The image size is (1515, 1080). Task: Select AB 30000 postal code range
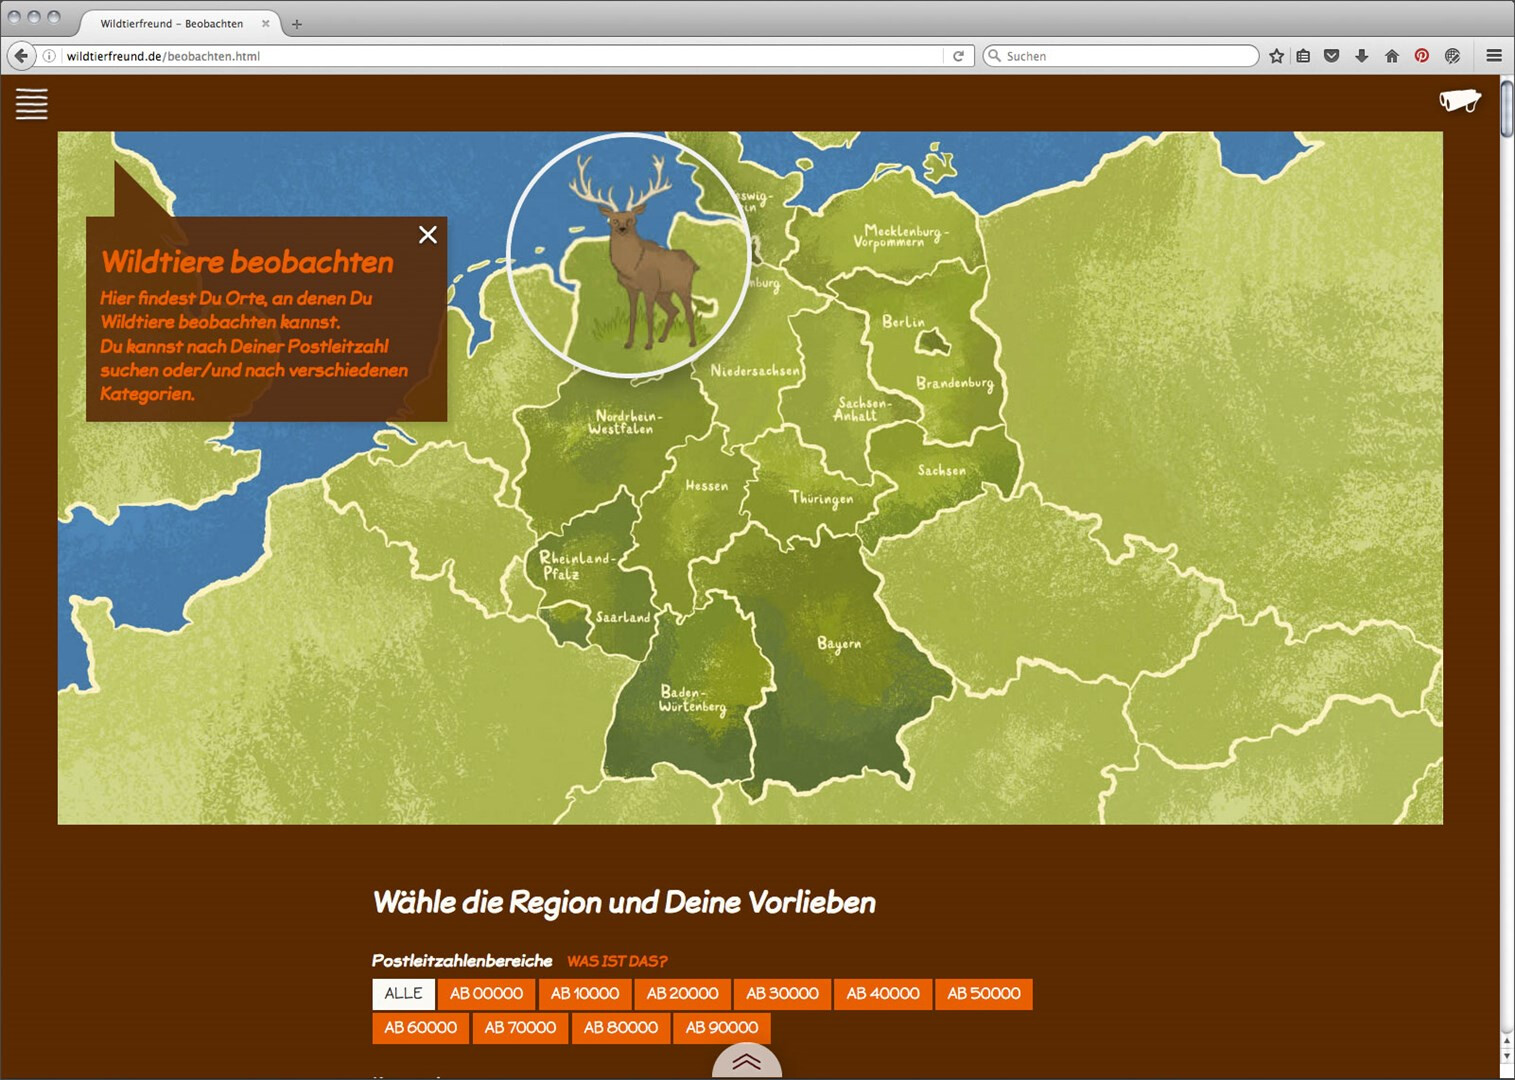click(782, 994)
